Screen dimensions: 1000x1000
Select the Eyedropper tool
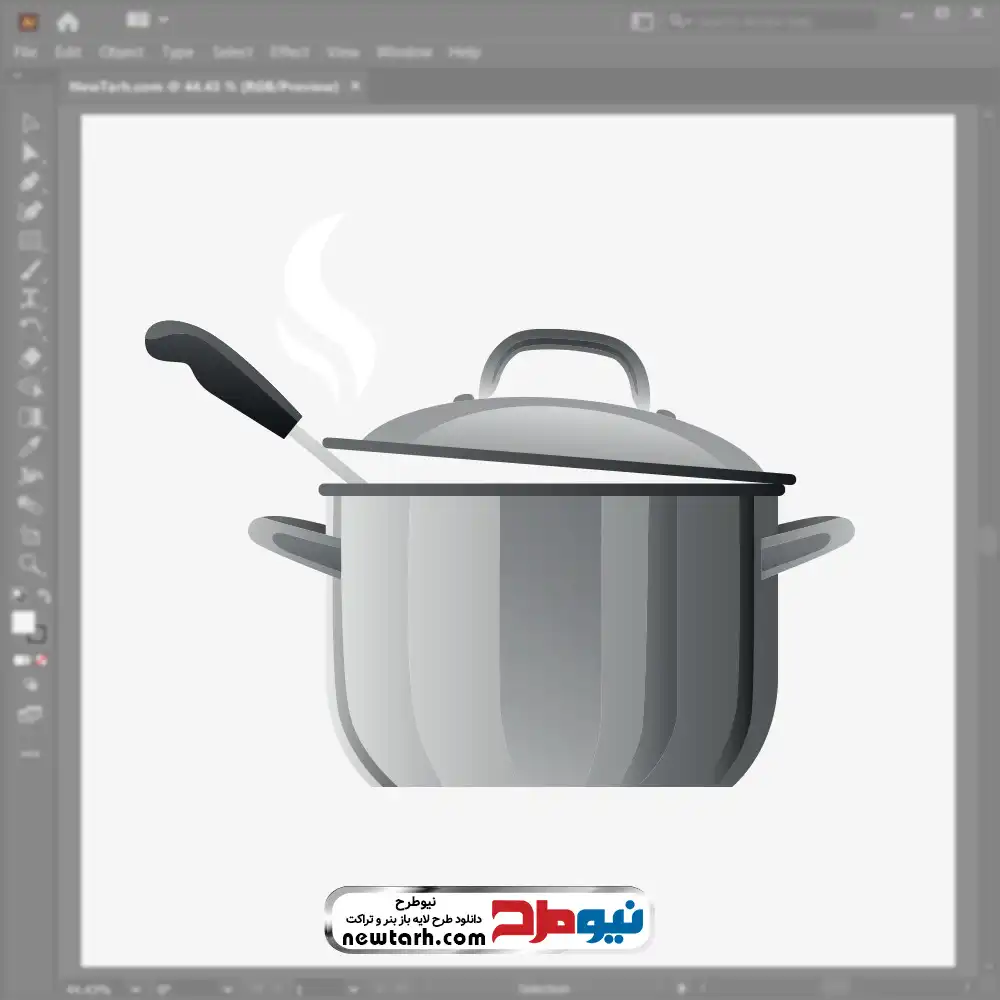(30, 446)
